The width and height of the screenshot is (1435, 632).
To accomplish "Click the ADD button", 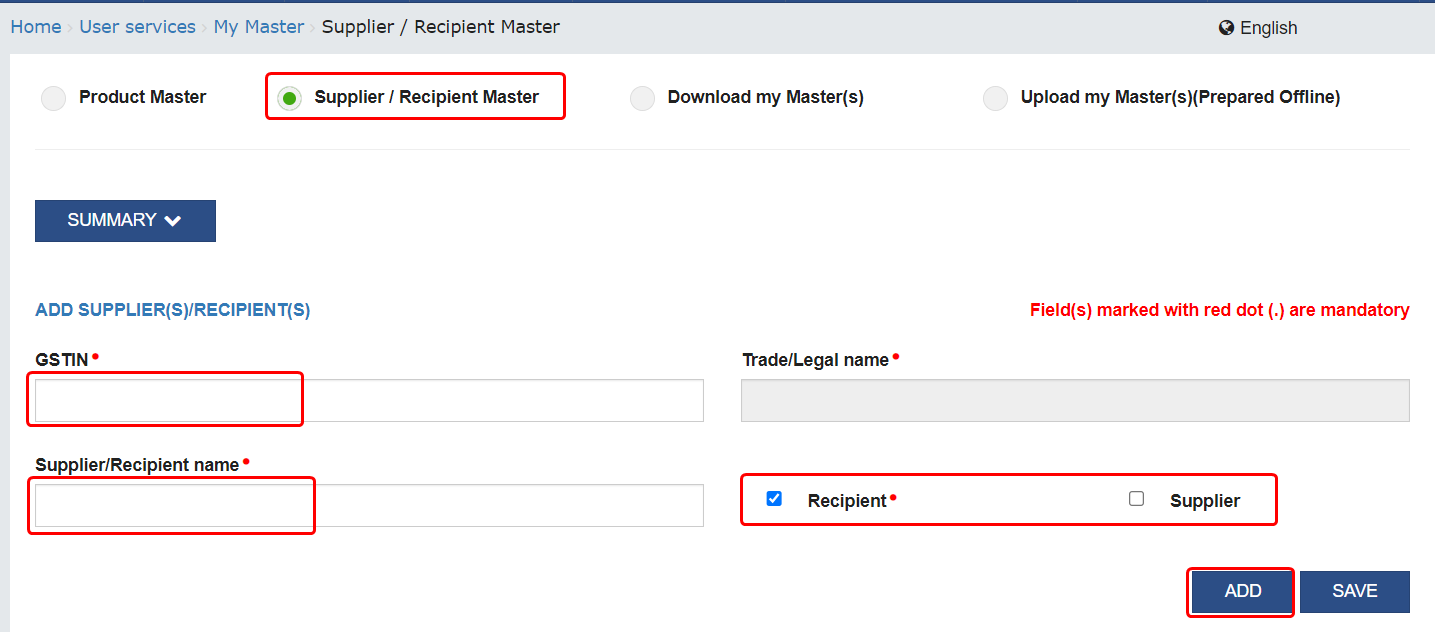I will click(1243, 592).
